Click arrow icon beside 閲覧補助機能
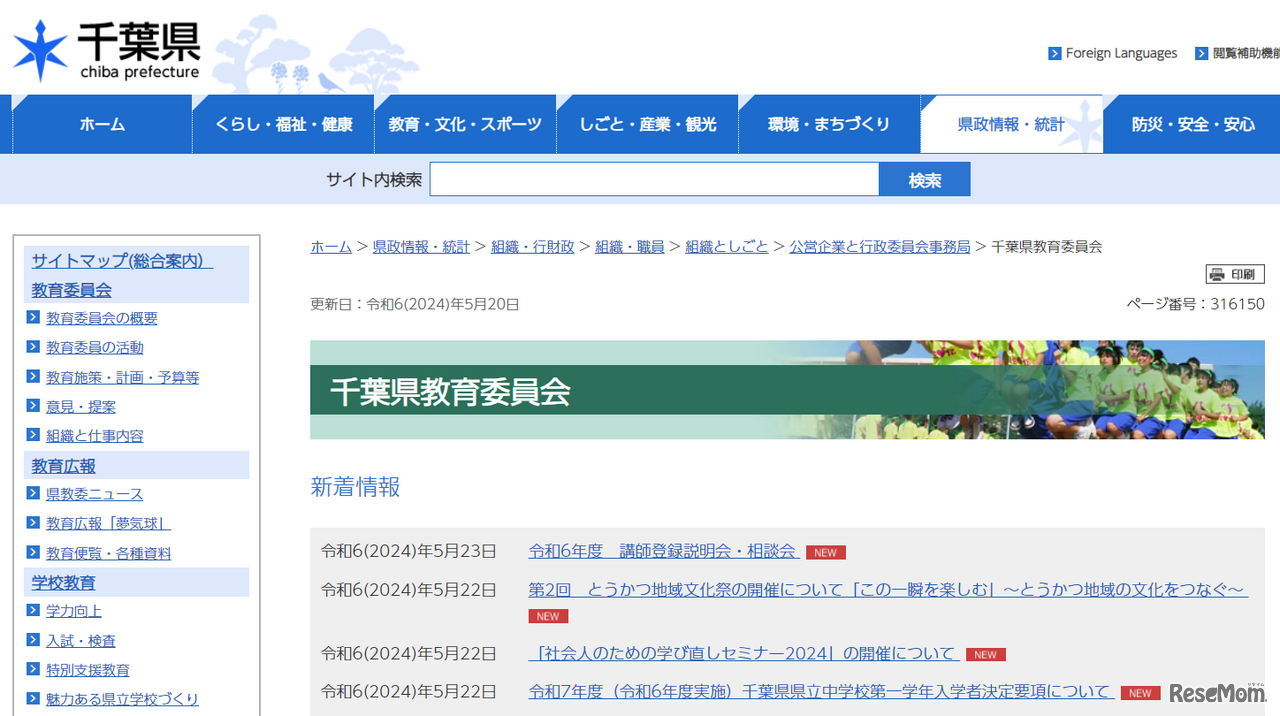The width and height of the screenshot is (1280, 716). click(1202, 53)
